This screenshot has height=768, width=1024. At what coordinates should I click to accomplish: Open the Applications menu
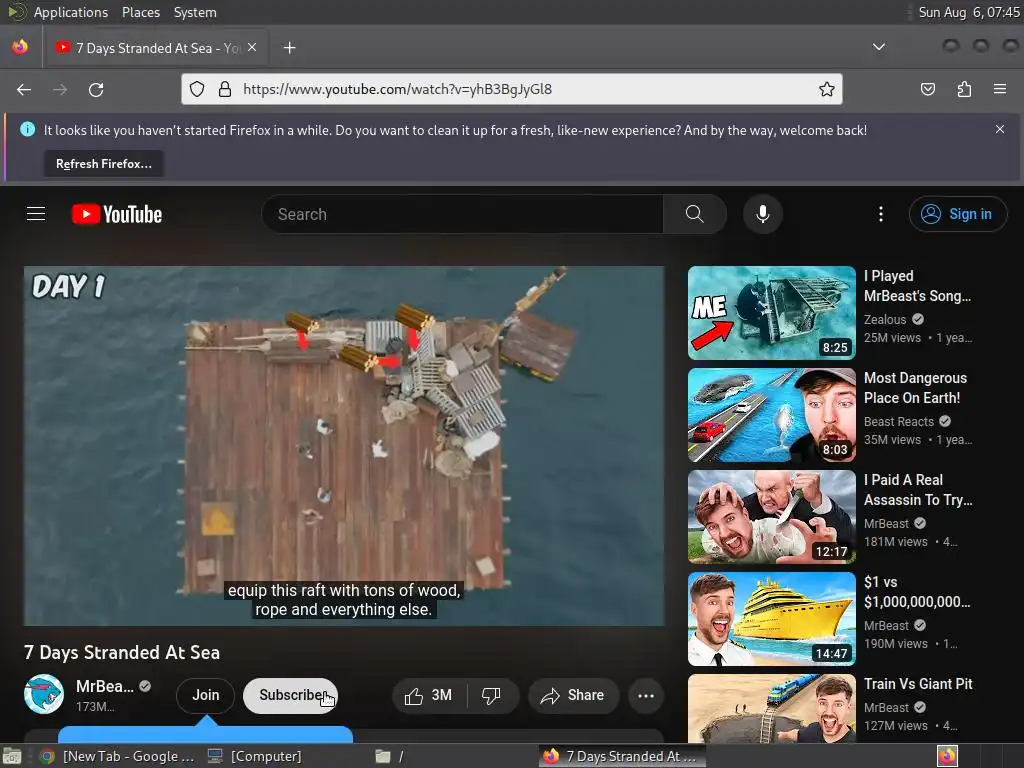tap(71, 12)
